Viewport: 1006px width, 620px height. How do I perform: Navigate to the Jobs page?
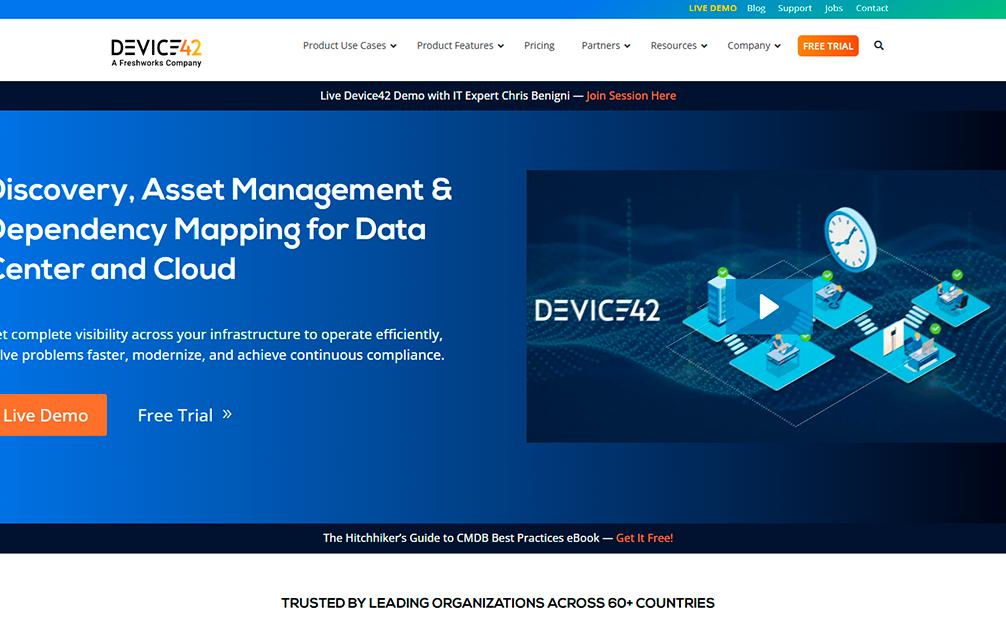point(834,8)
